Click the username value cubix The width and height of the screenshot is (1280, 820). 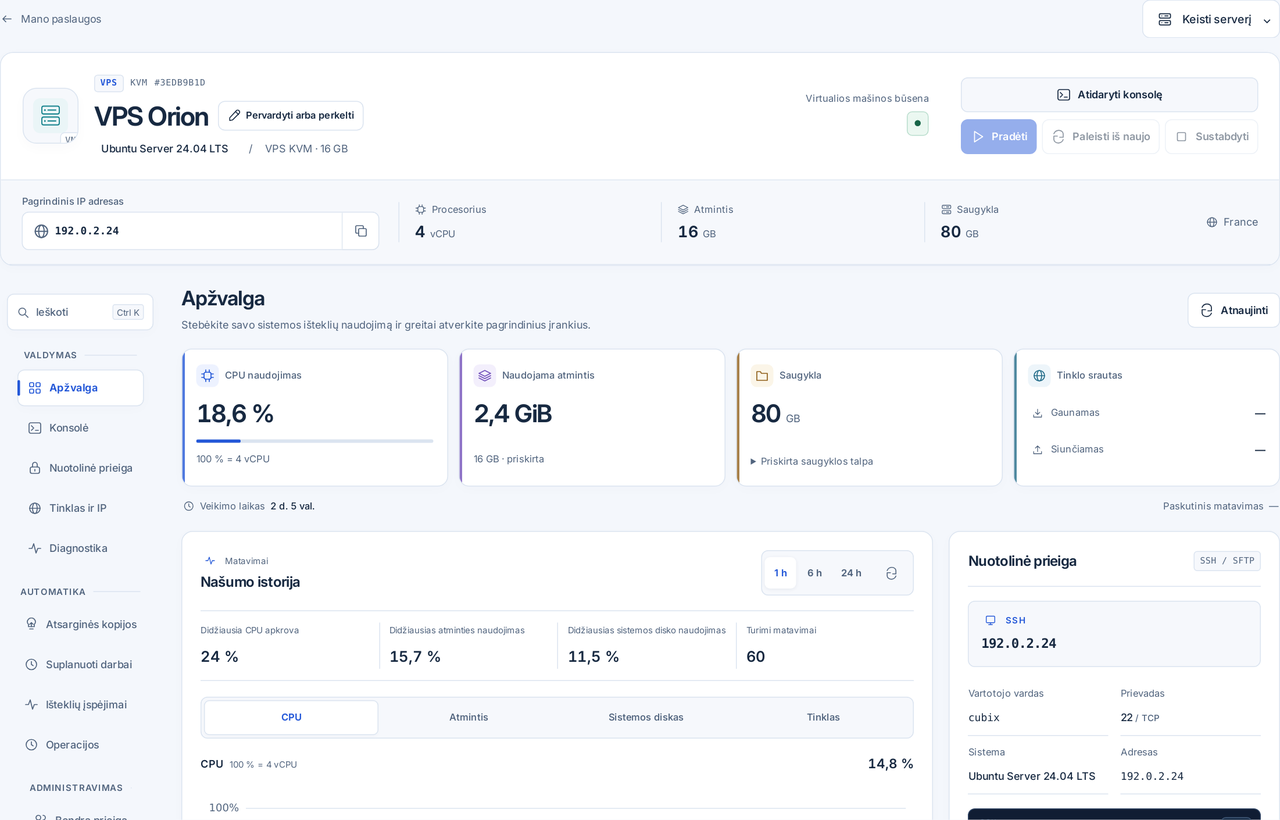click(984, 718)
